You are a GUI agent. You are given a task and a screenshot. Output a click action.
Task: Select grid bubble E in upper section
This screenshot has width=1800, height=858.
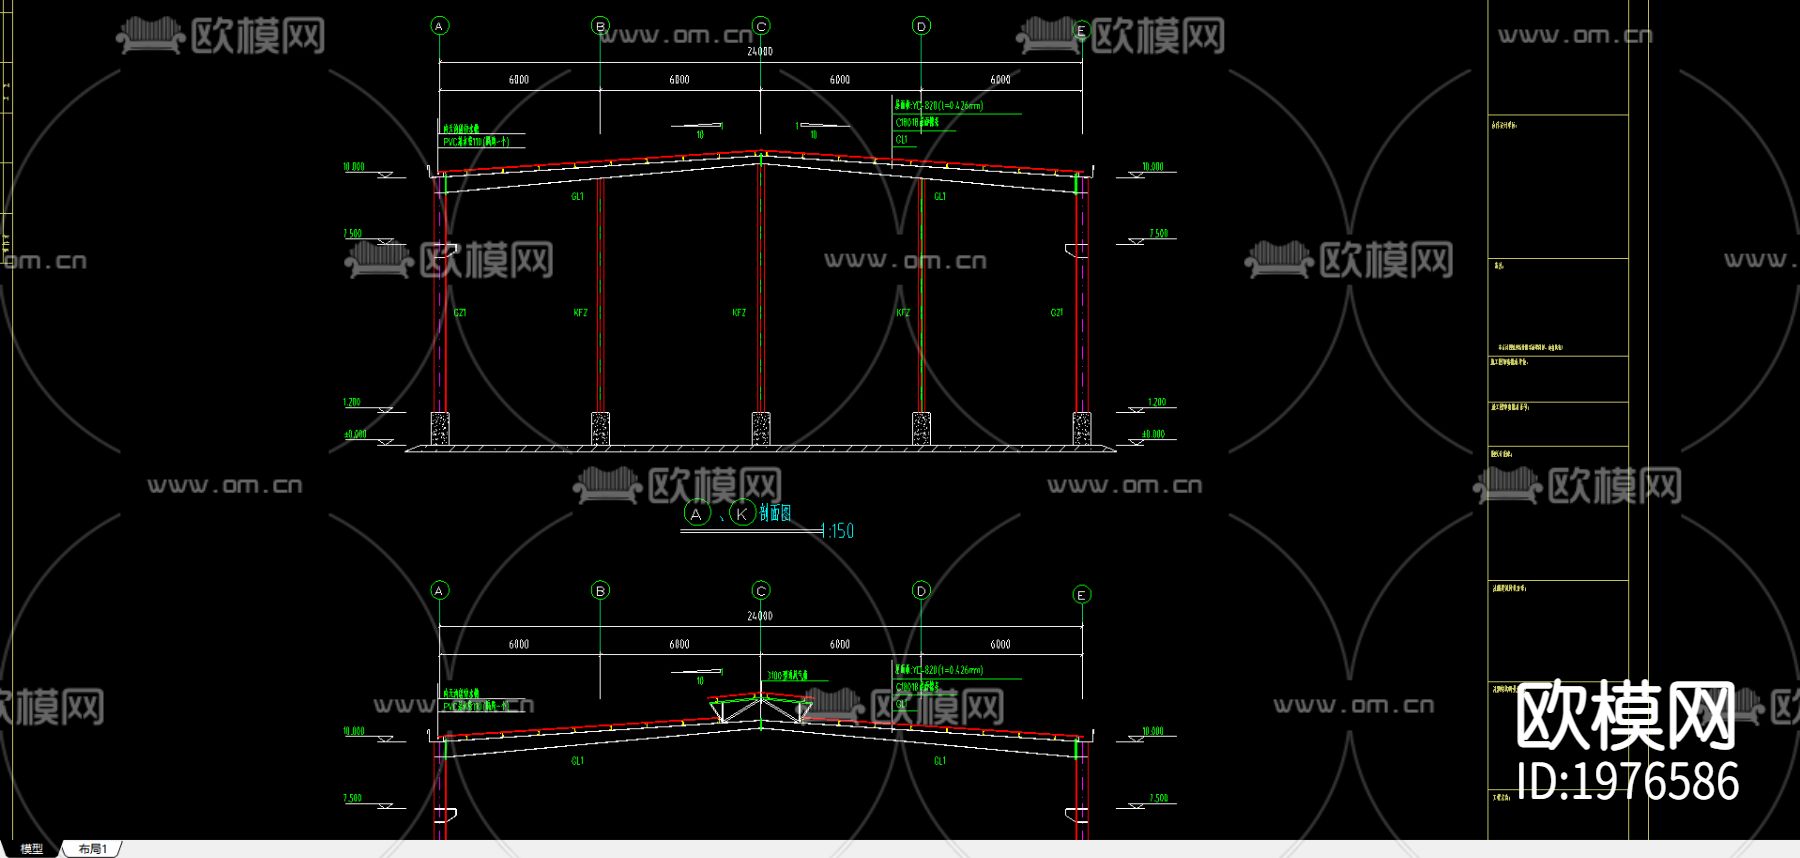1081,30
